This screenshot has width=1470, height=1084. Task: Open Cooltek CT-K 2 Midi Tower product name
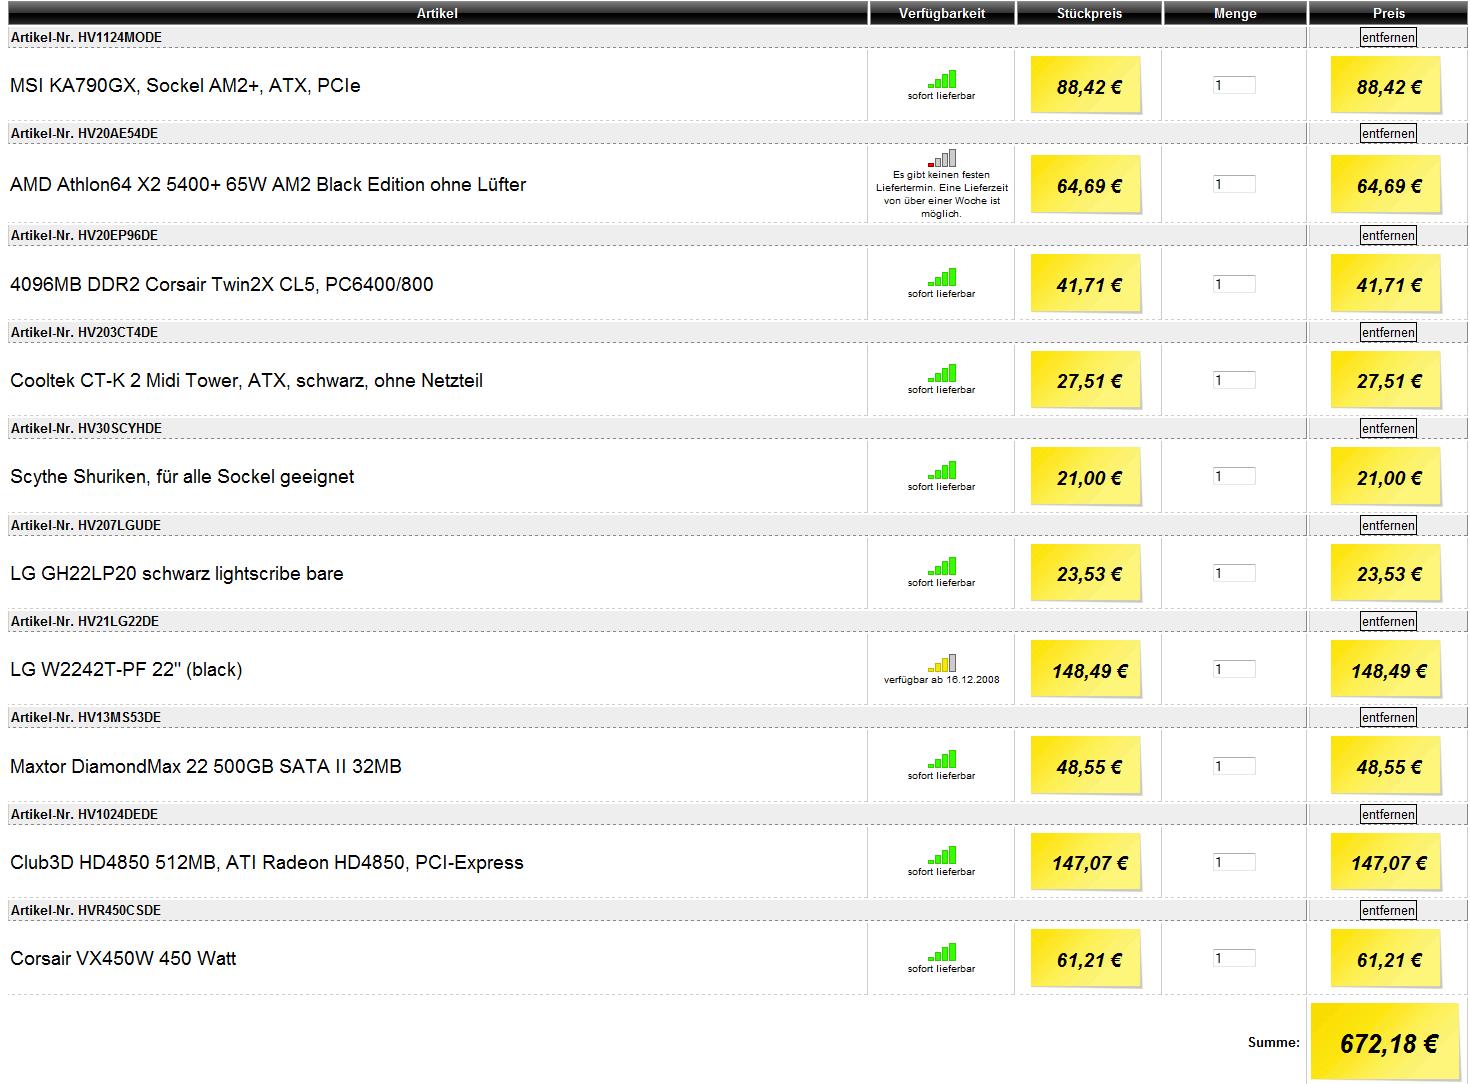[x=246, y=380]
